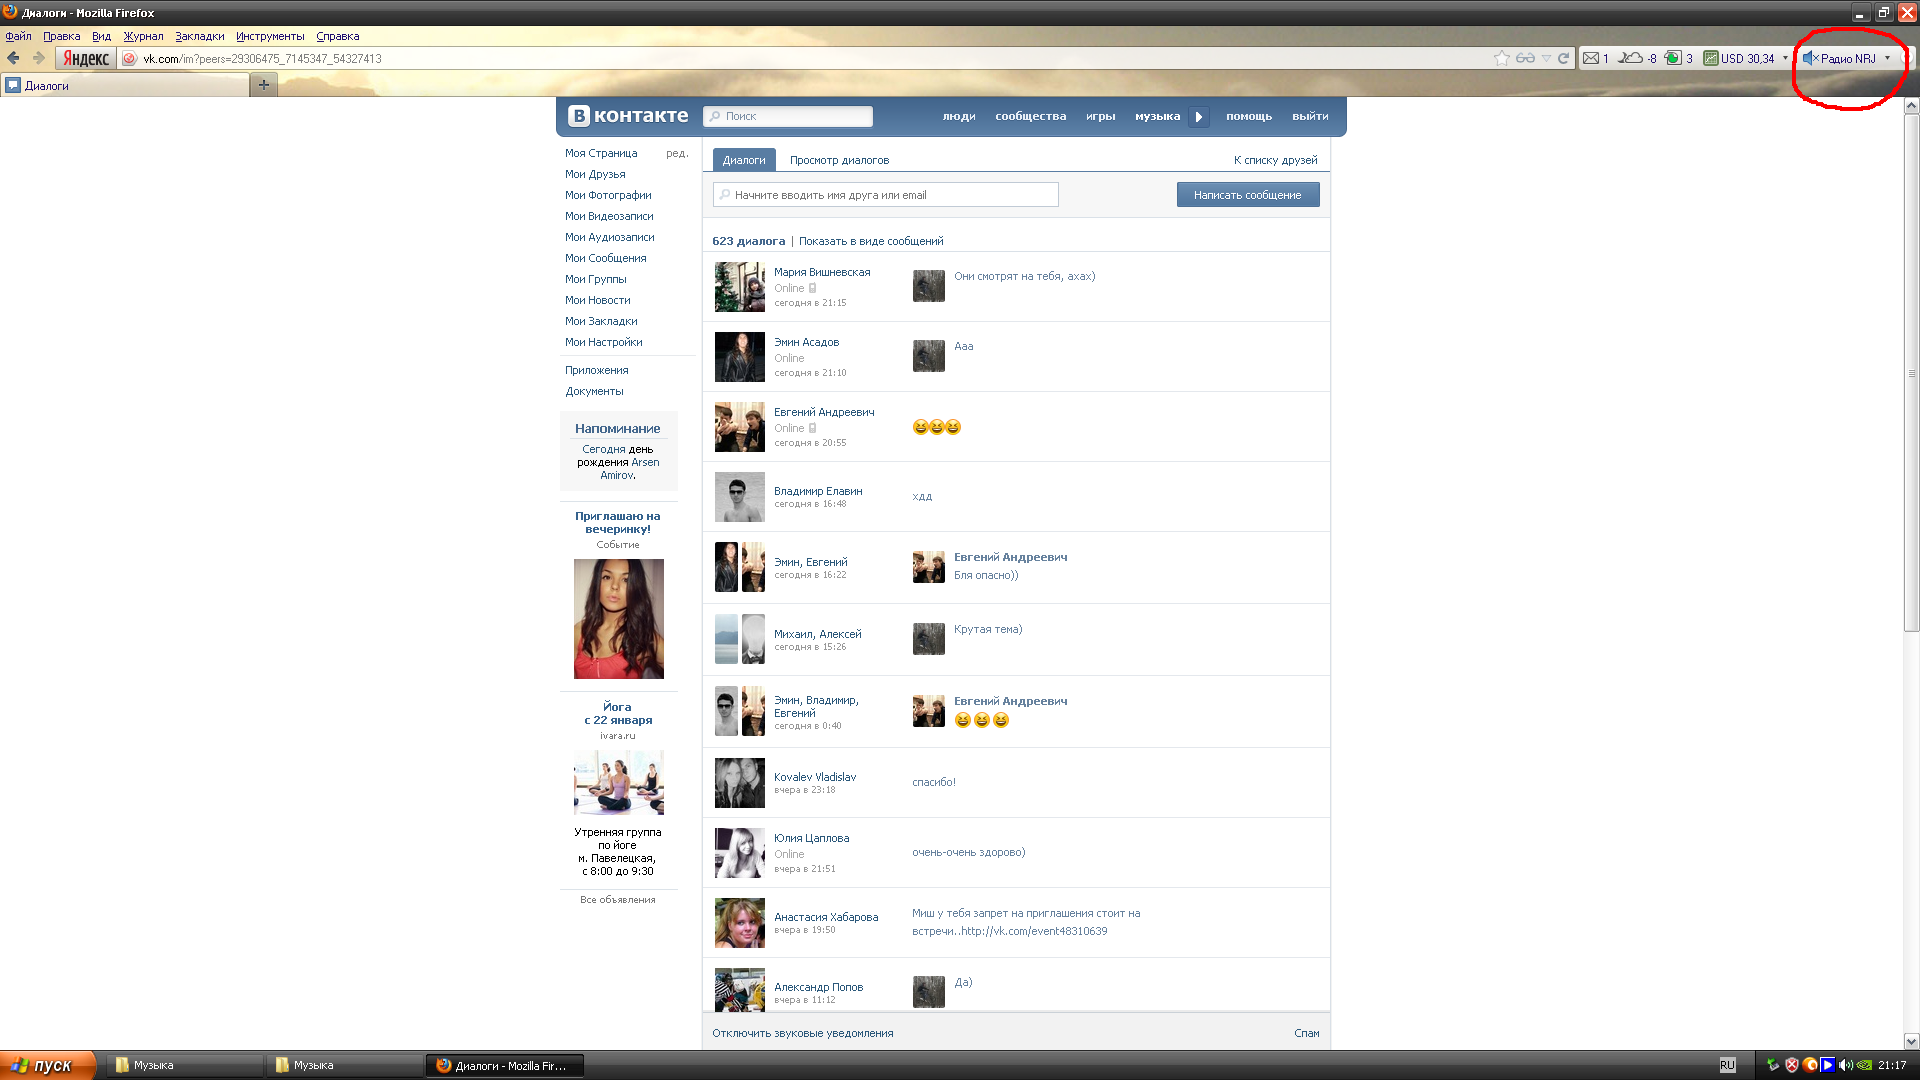
Task: Click the system tray volume icon
Action: click(1846, 1065)
